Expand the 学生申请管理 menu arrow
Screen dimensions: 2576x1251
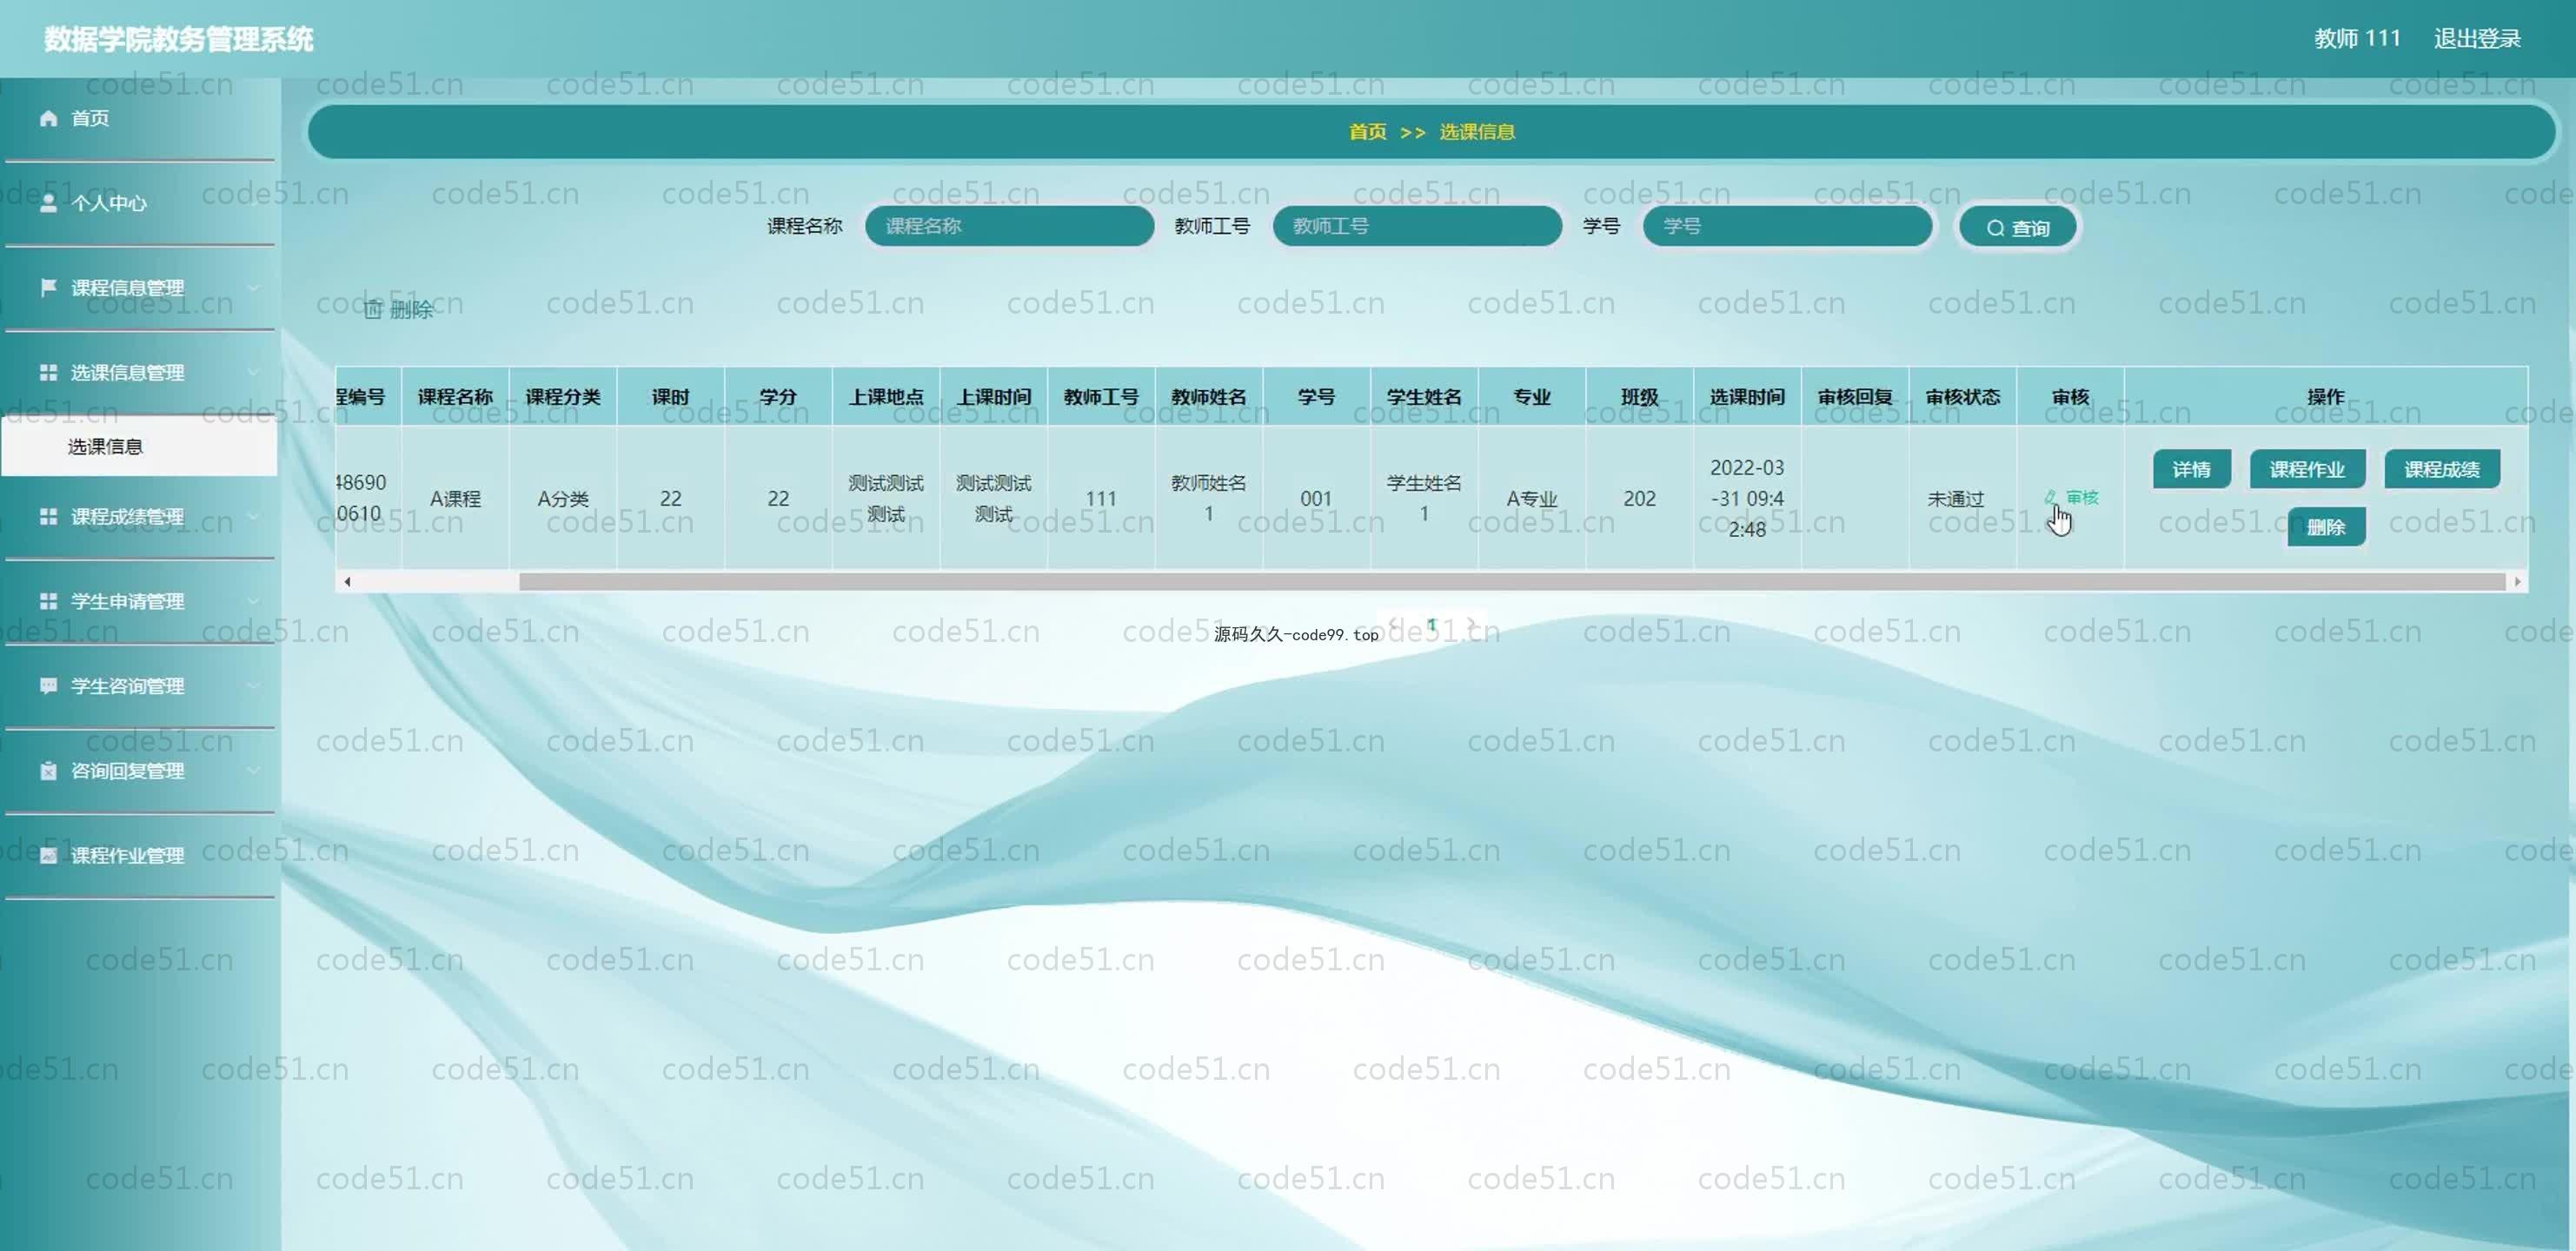pos(253,601)
